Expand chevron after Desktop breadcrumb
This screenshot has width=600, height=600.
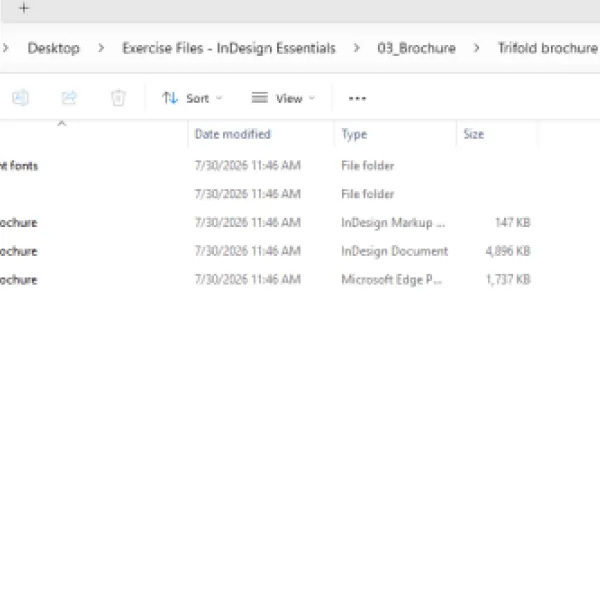[101, 48]
